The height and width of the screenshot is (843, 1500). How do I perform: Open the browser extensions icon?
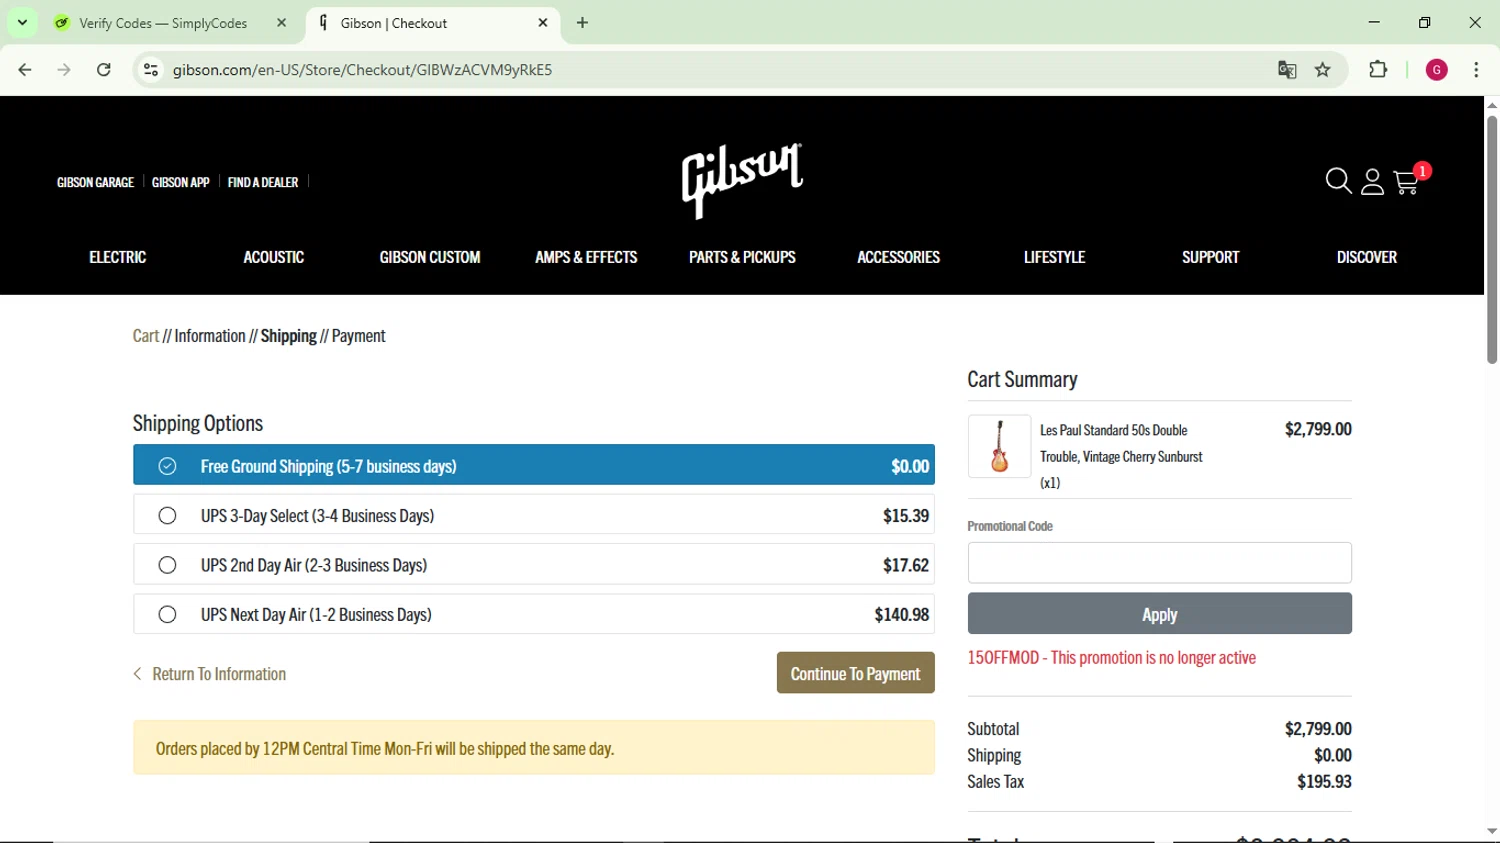tap(1378, 70)
